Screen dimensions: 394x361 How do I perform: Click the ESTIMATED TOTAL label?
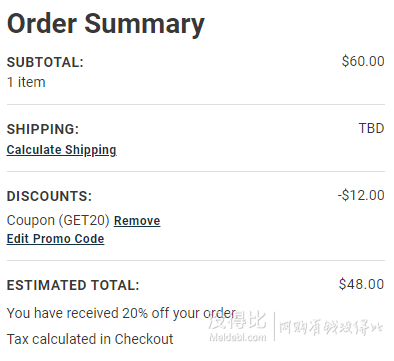coord(73,286)
